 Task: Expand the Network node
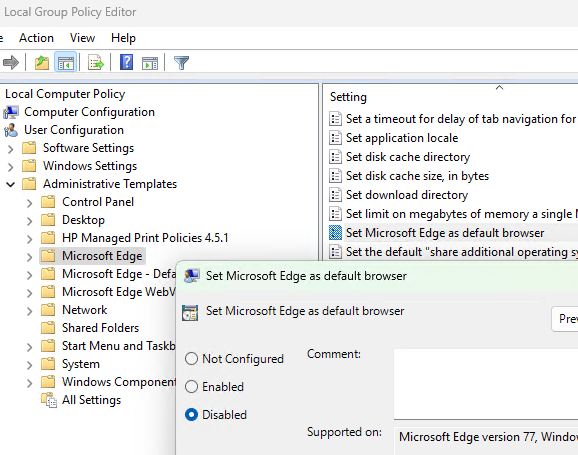29,311
